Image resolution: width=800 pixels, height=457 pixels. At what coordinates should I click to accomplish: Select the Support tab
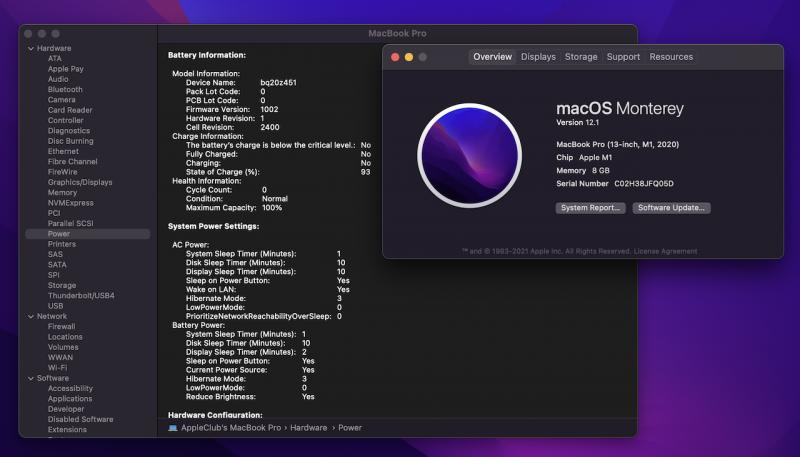623,57
